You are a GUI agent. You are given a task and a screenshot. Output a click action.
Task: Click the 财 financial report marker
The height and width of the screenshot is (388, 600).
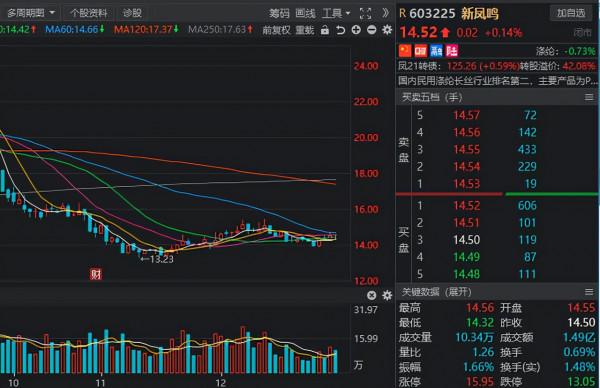click(96, 274)
